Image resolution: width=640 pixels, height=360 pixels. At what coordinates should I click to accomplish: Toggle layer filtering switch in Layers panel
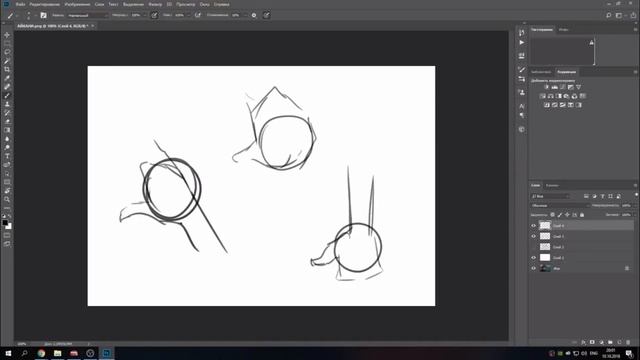[x=636, y=196]
